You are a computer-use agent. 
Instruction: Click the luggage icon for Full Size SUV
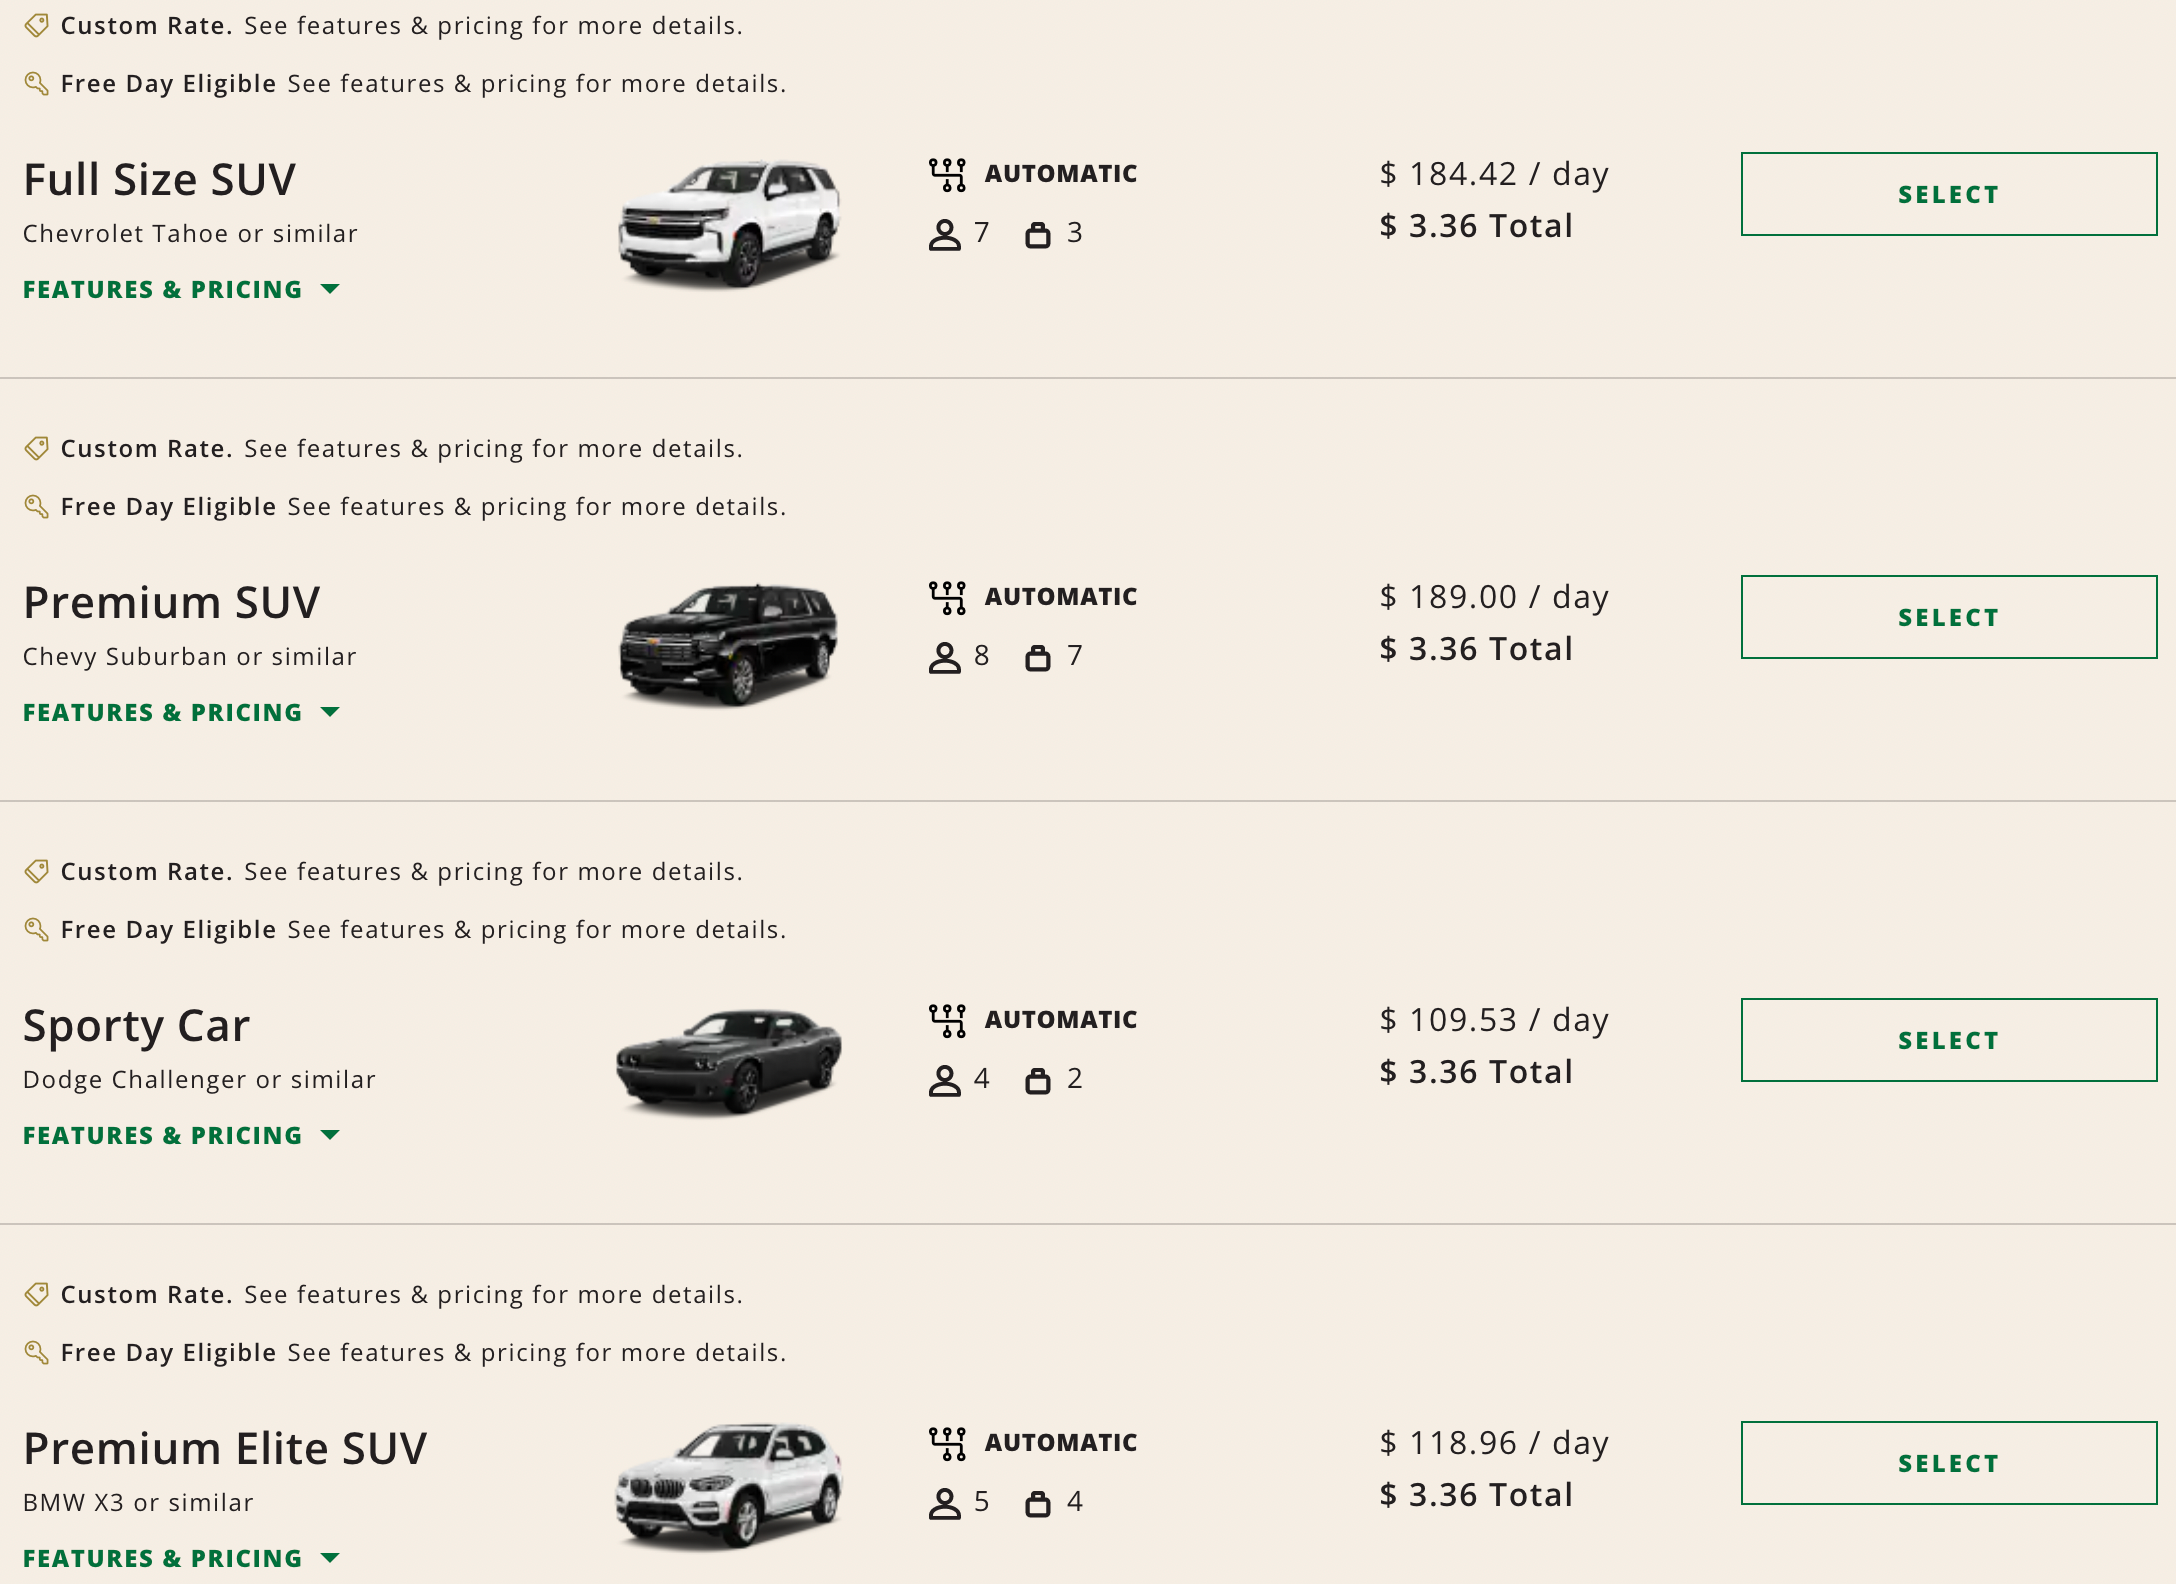tap(1038, 234)
